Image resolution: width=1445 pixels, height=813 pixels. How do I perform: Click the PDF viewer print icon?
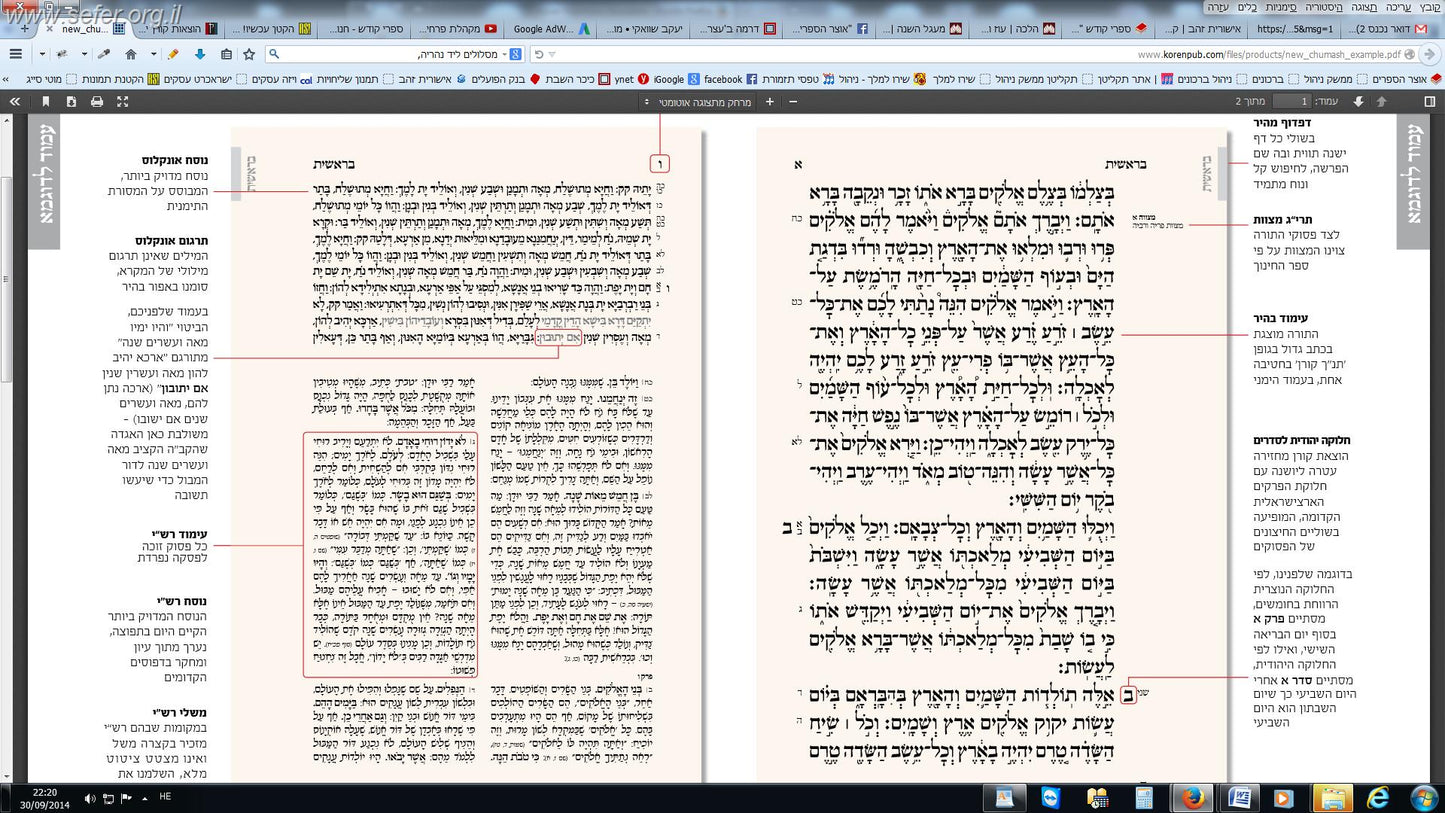97,102
